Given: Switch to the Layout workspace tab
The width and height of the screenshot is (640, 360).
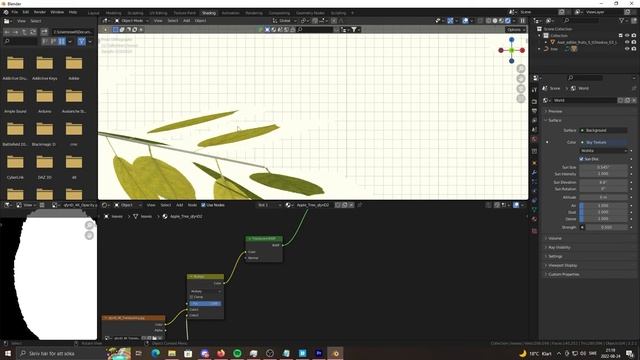Looking at the screenshot, I should point(93,13).
